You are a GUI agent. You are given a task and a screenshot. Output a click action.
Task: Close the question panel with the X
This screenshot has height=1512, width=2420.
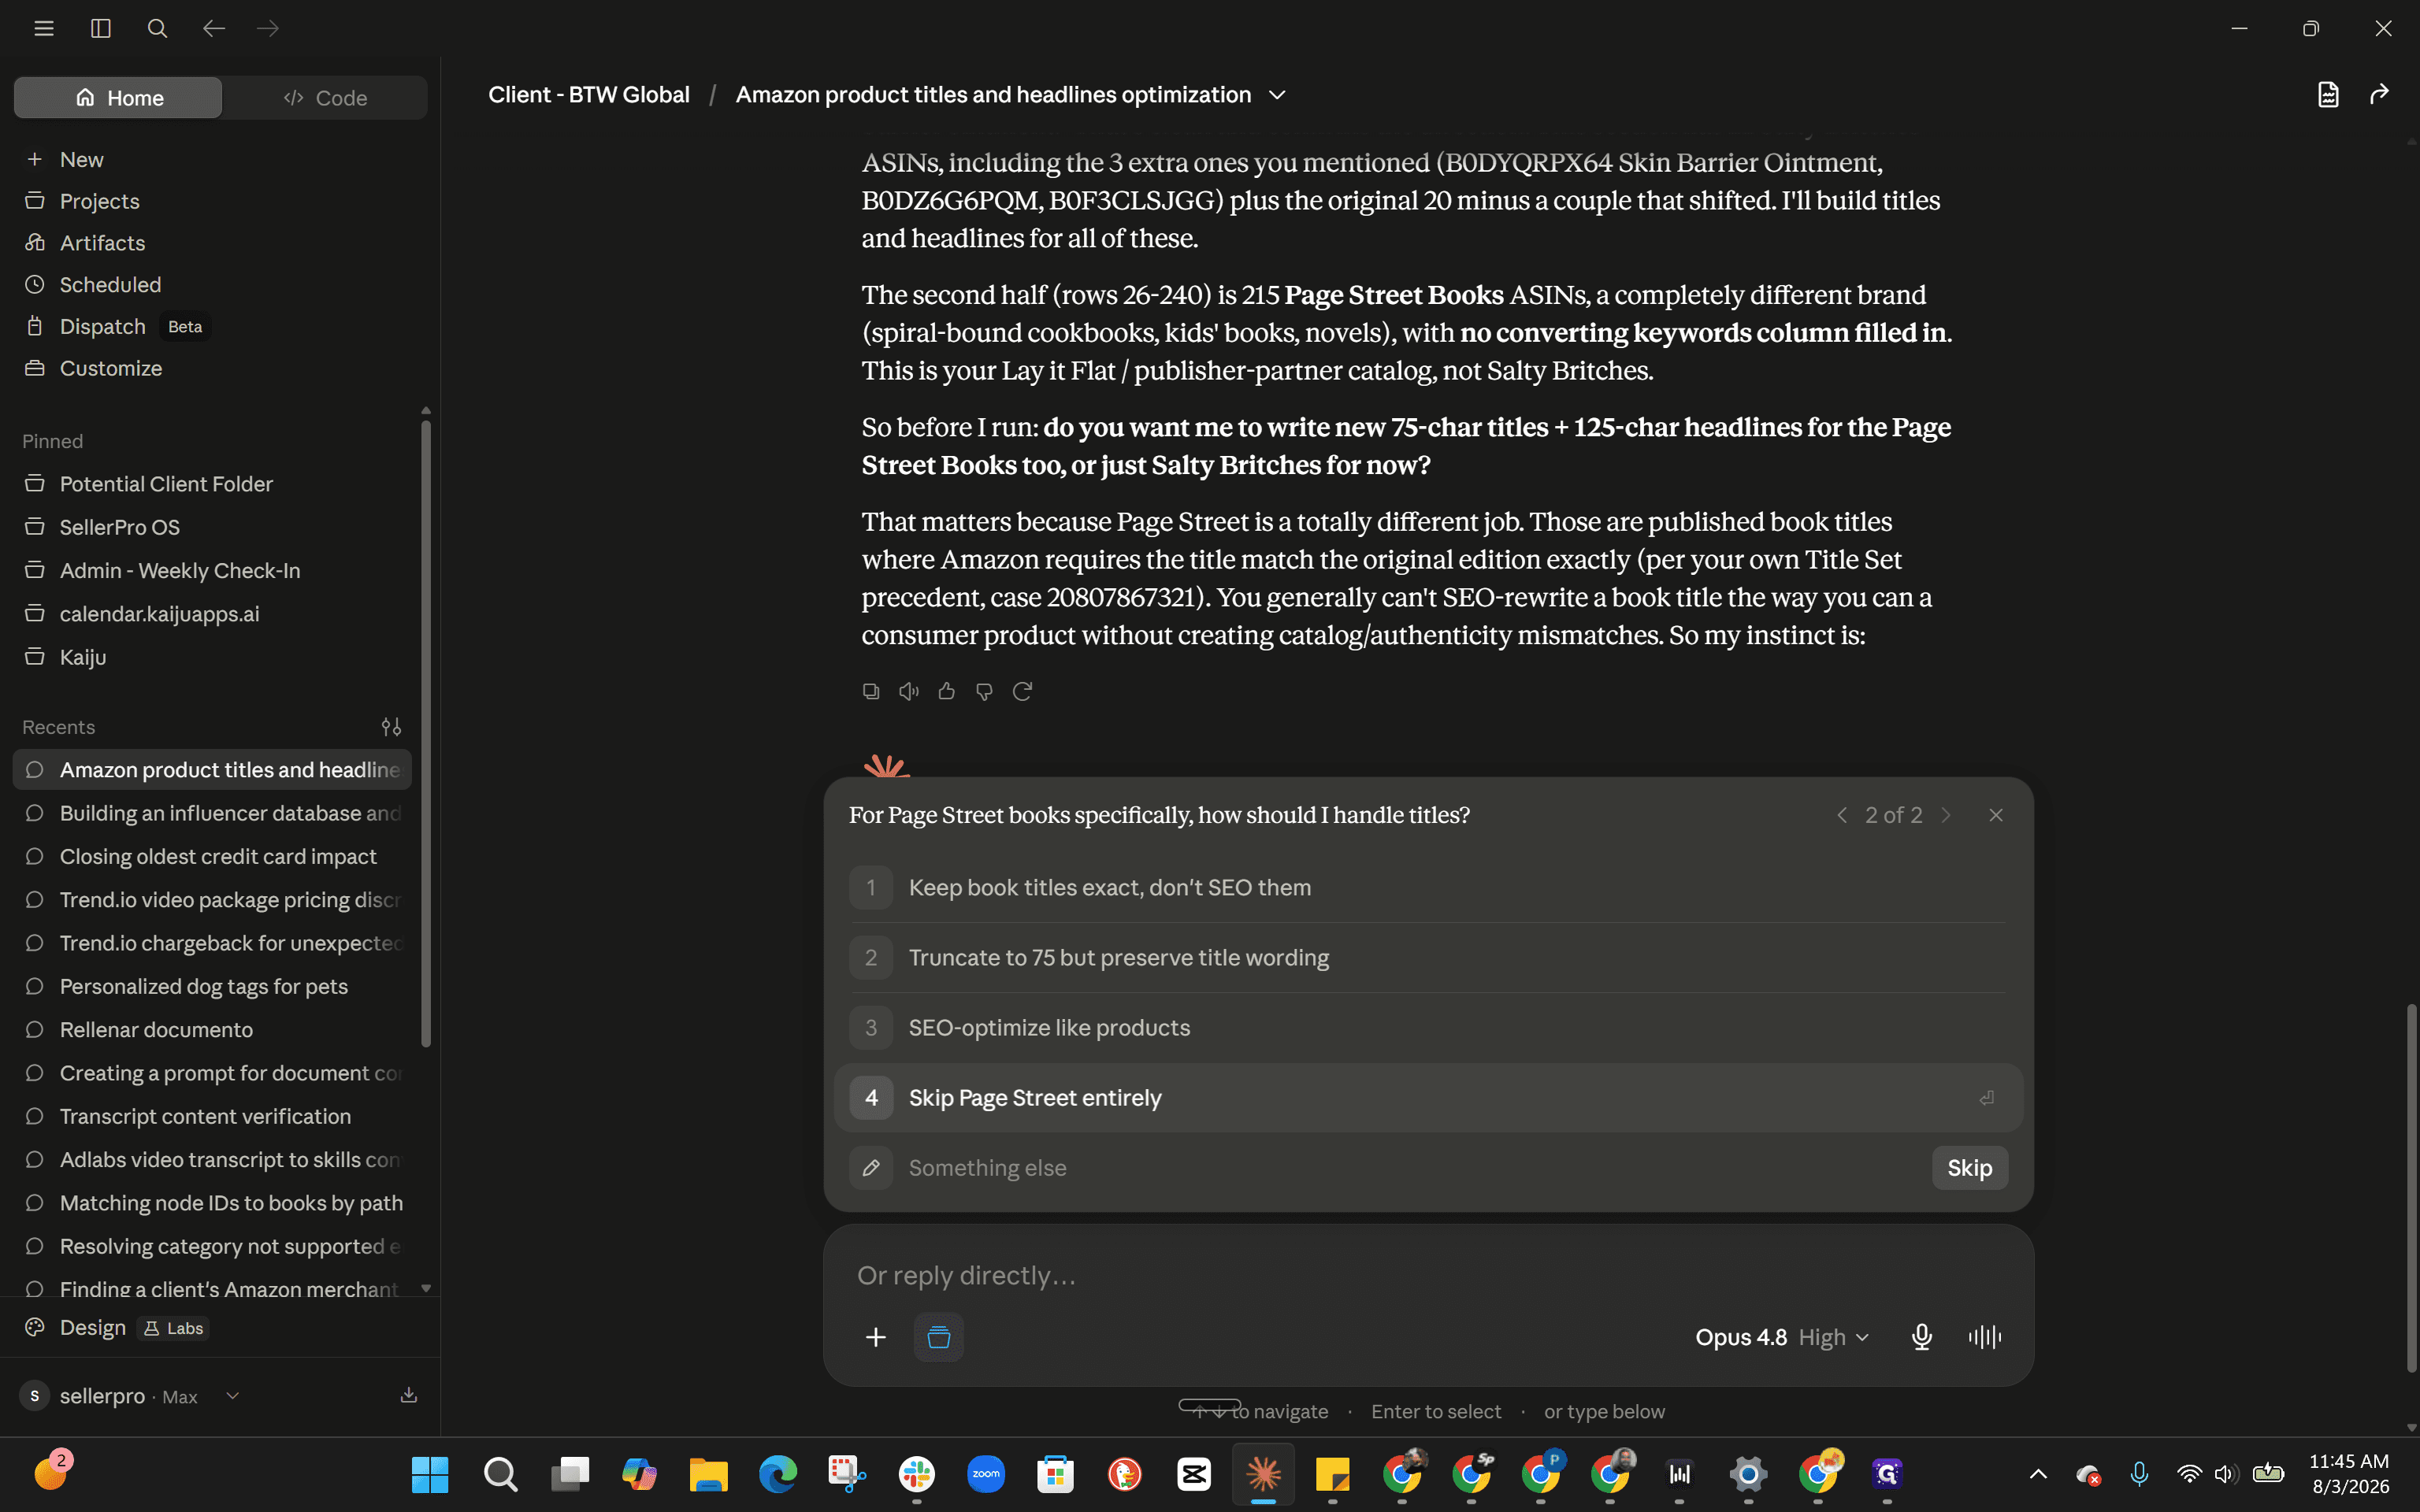[1996, 815]
